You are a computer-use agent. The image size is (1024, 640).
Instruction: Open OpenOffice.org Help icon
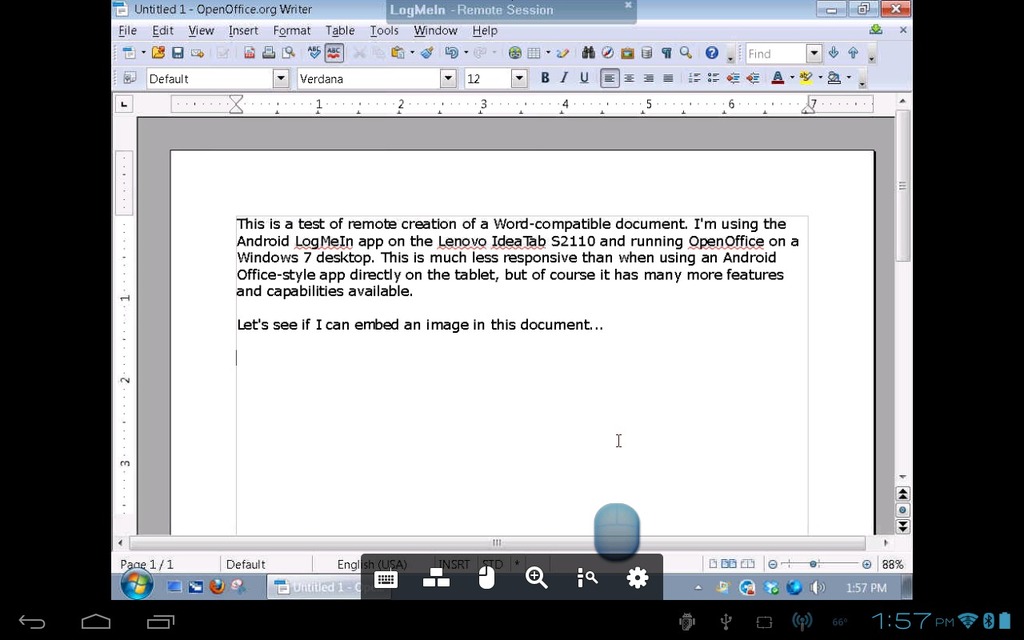click(712, 53)
